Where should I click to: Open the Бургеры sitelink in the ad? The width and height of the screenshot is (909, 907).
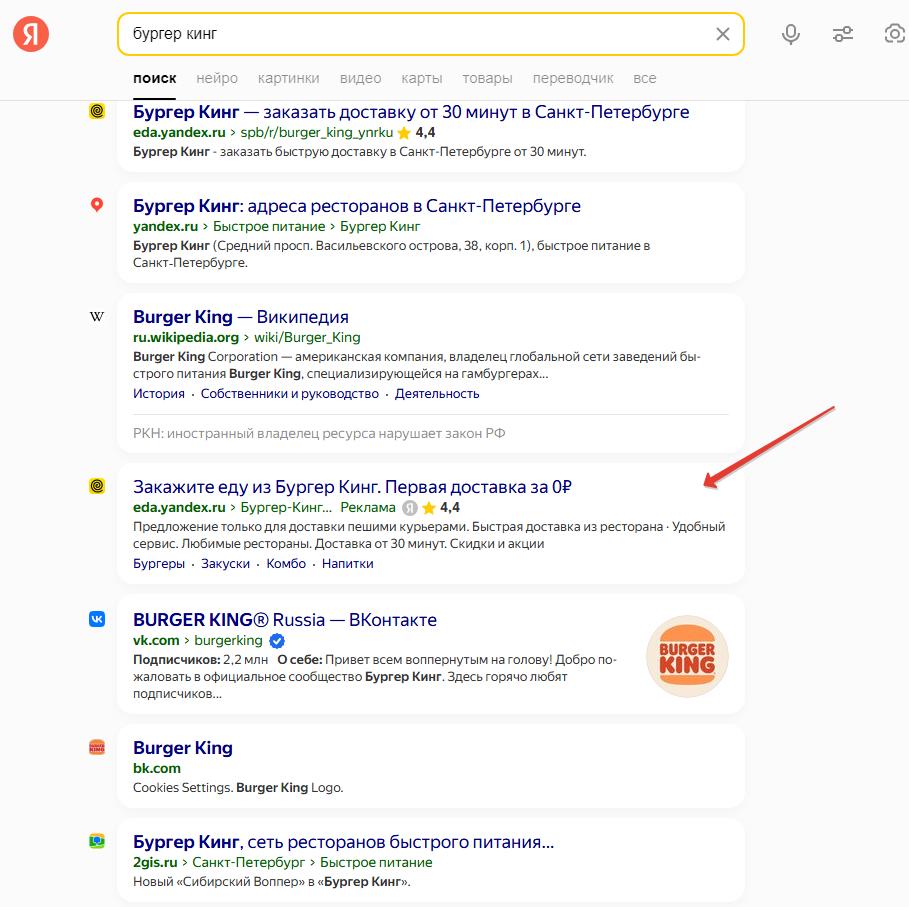pyautogui.click(x=158, y=563)
